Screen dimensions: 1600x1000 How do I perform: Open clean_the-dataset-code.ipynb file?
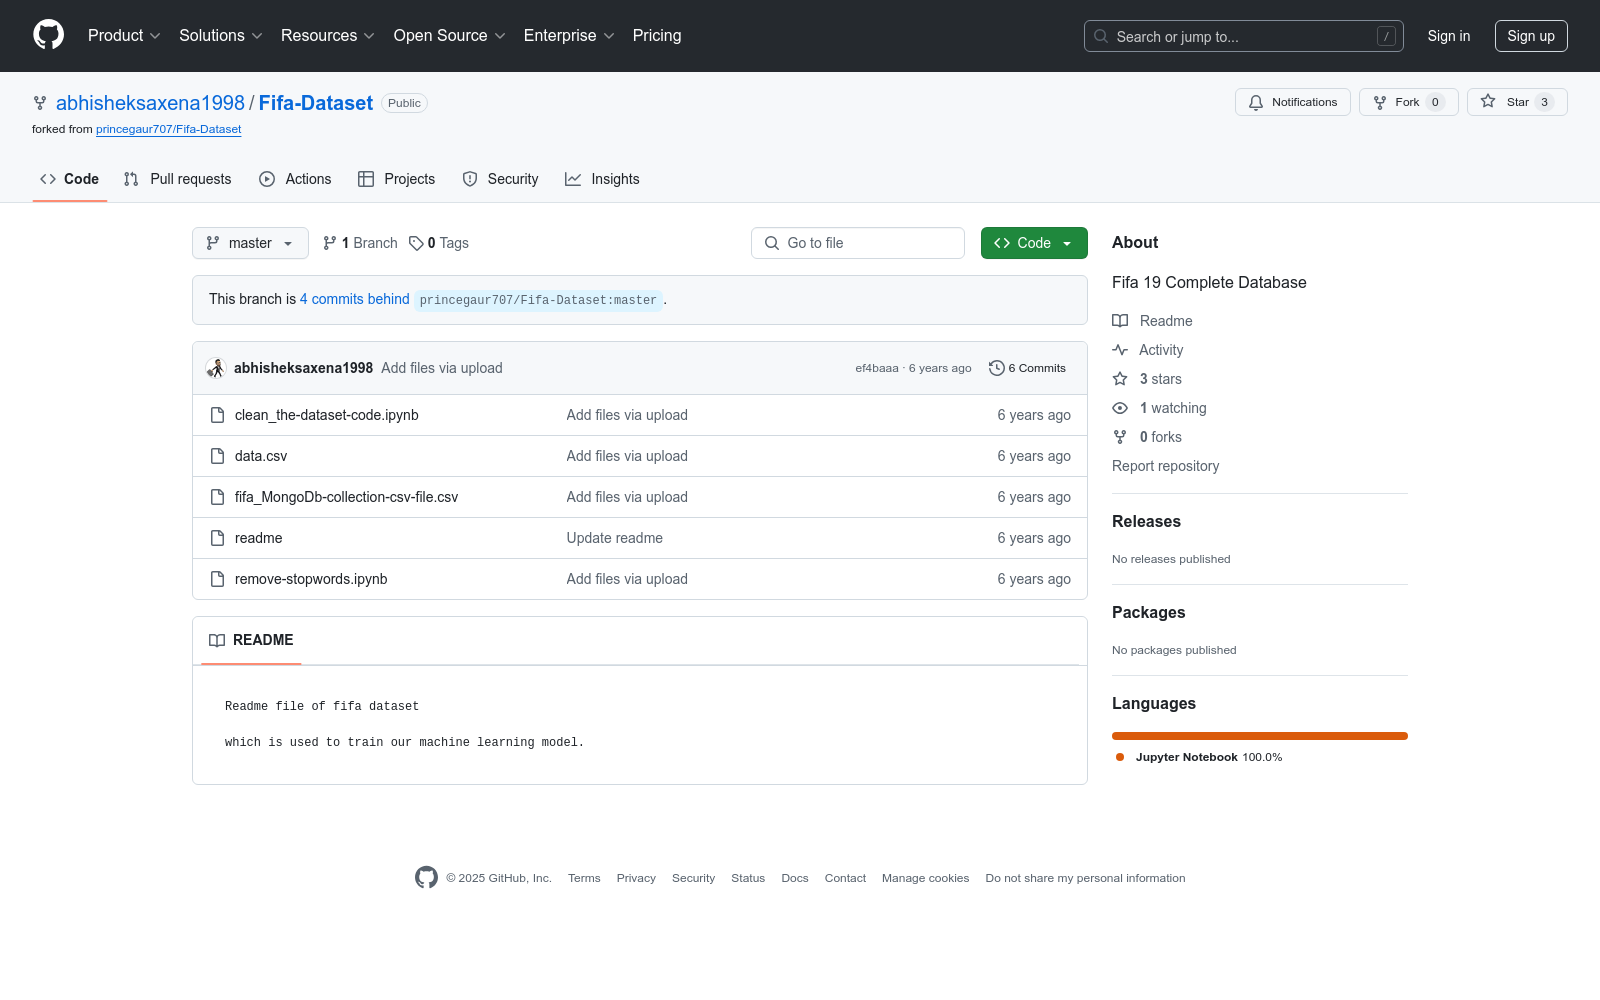327,415
